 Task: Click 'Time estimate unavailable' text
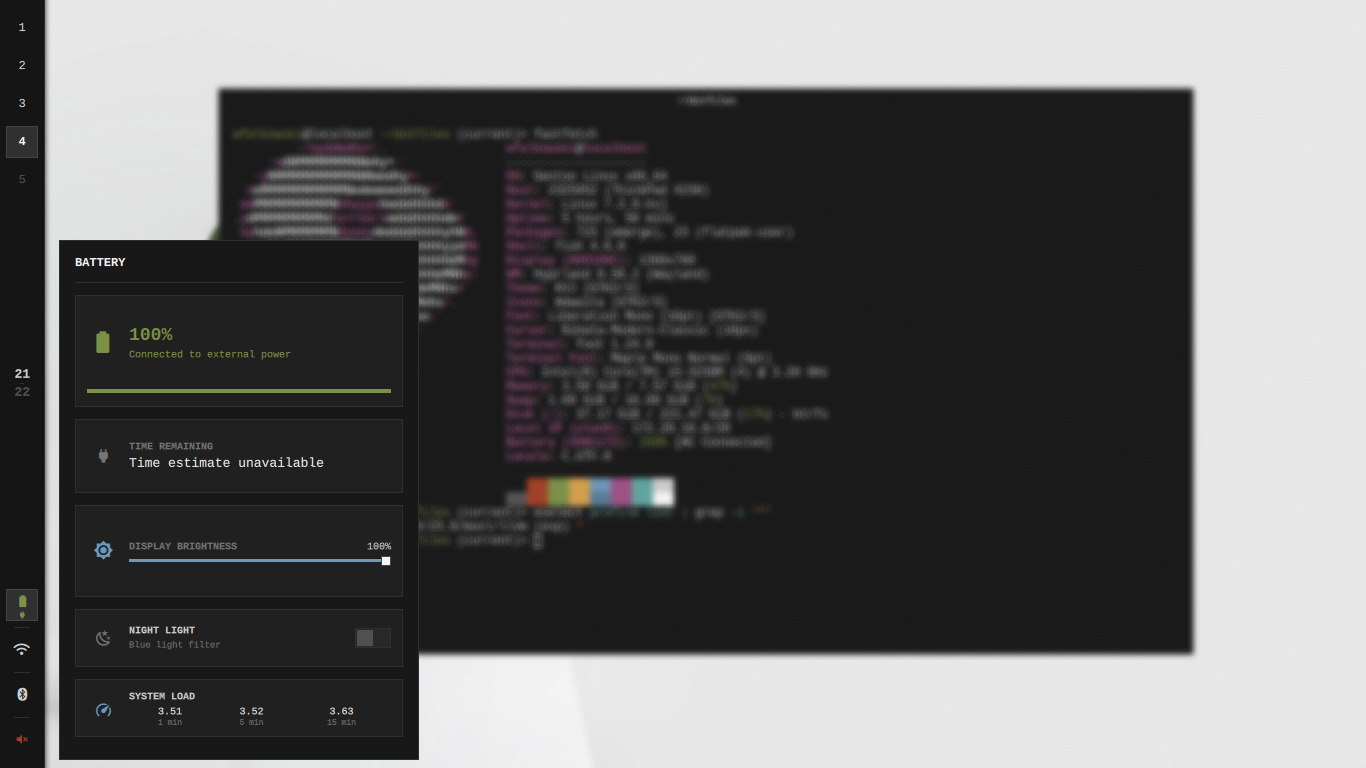[226, 463]
